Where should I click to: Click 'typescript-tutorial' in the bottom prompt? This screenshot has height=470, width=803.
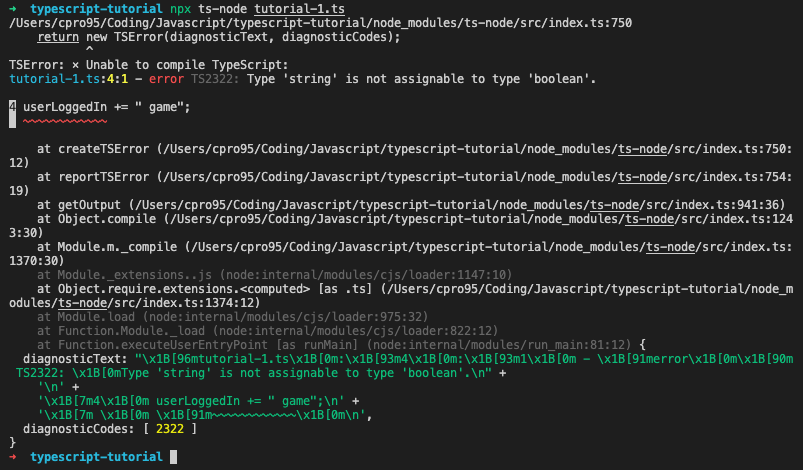[x=96, y=457]
